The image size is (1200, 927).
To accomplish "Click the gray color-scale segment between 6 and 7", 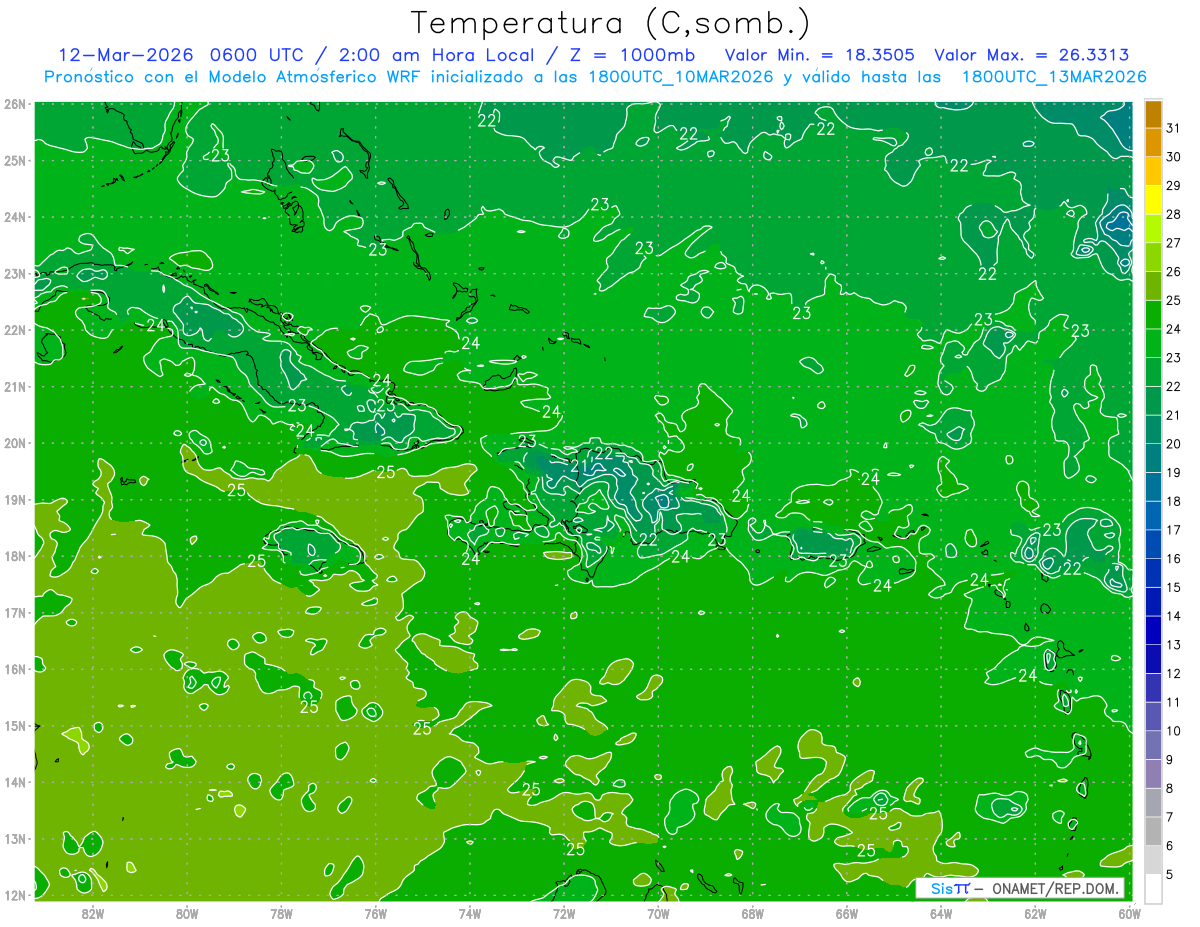I will pyautogui.click(x=1153, y=831).
